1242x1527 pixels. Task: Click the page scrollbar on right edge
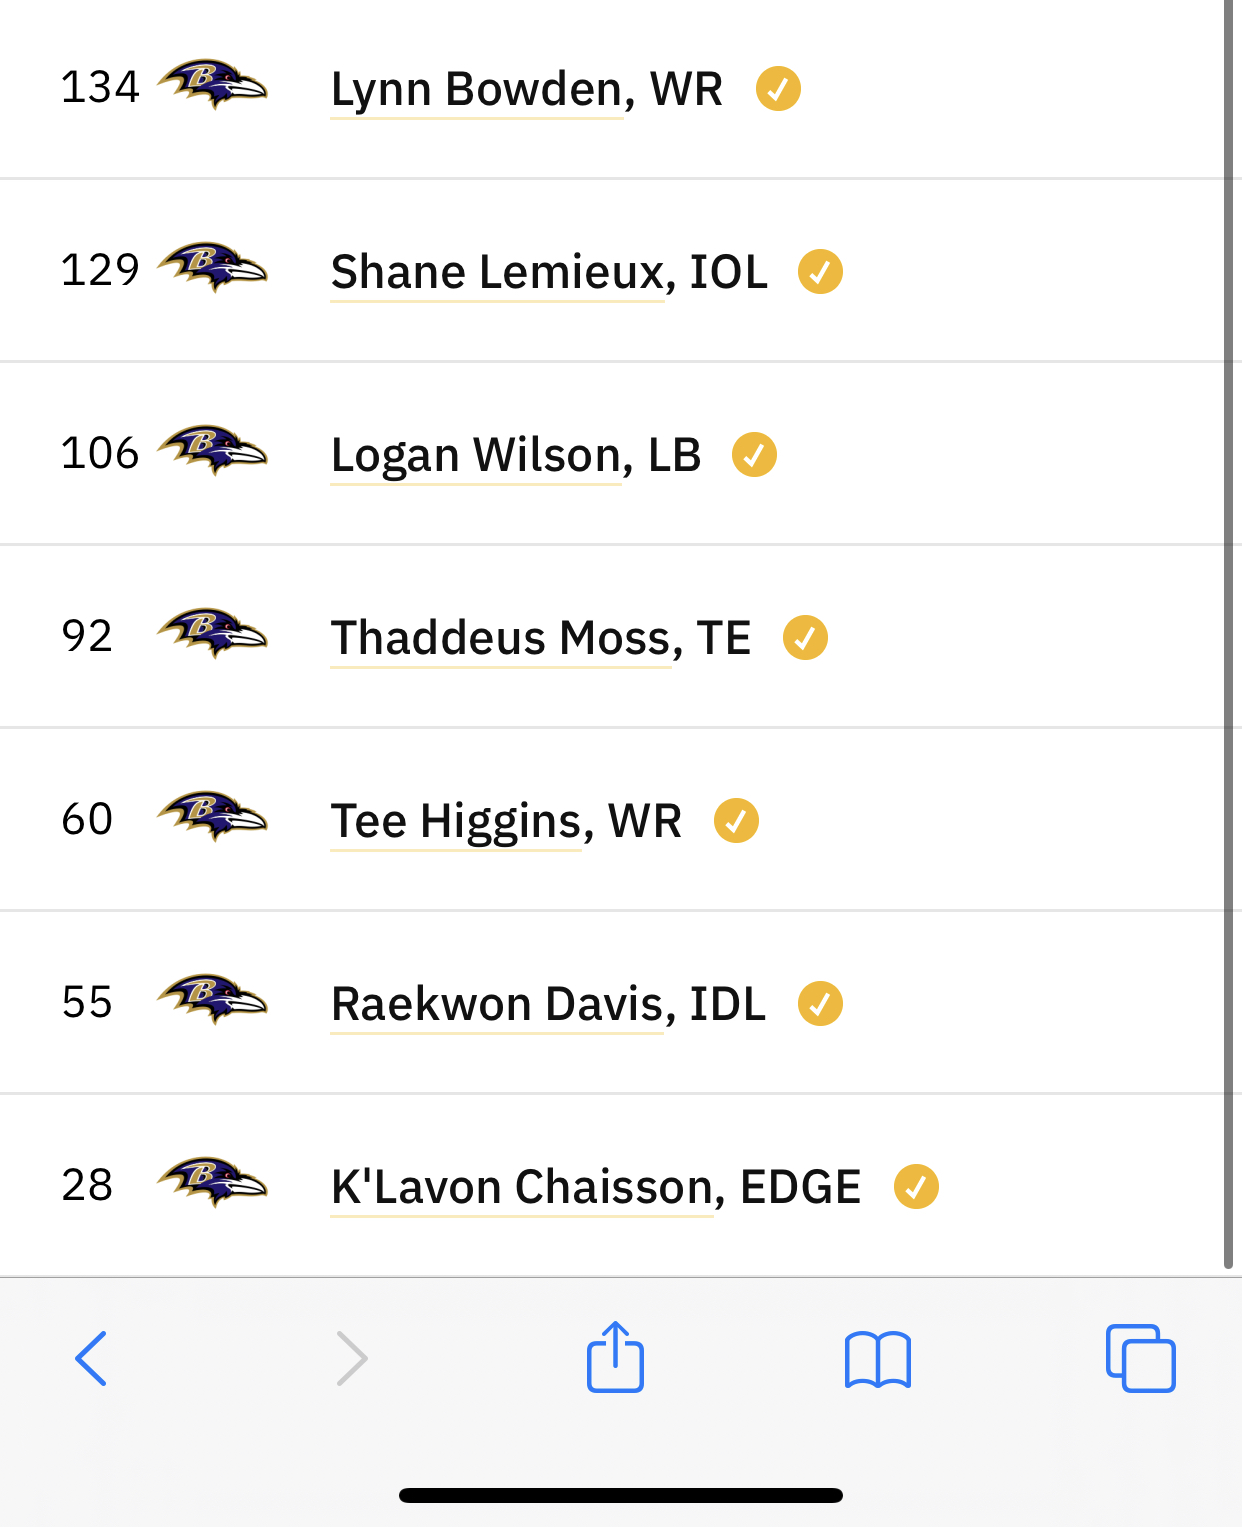click(x=1229, y=634)
